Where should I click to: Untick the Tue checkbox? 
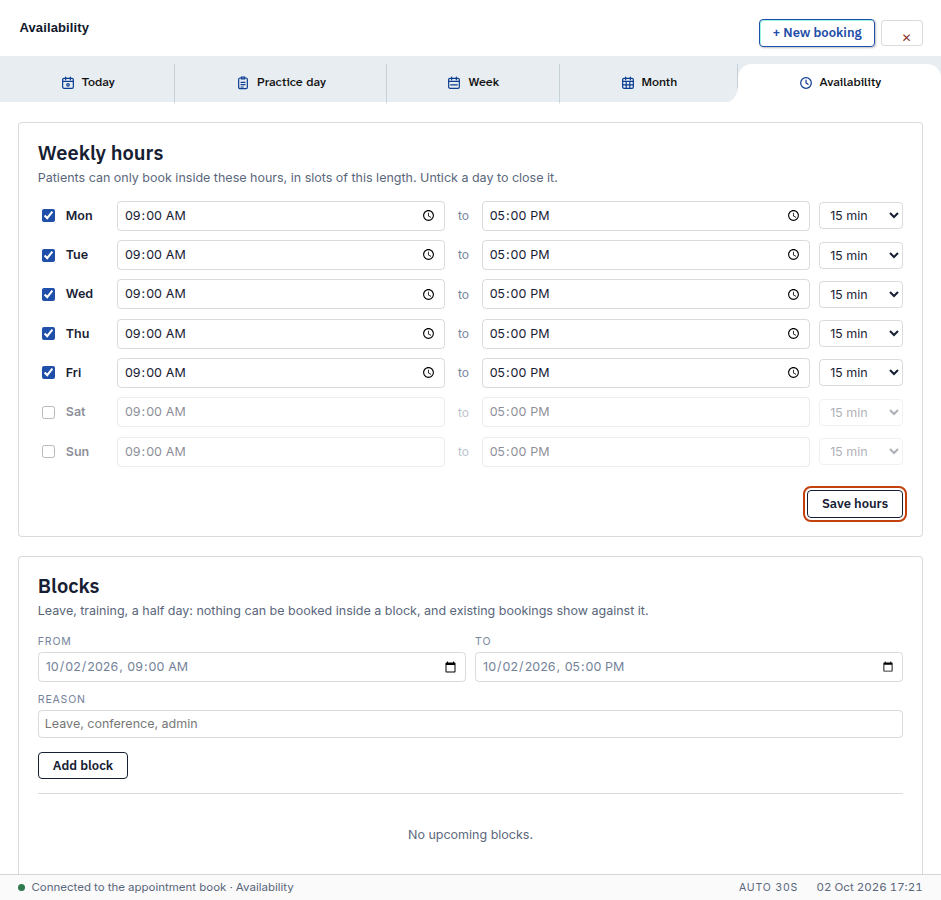[49, 255]
